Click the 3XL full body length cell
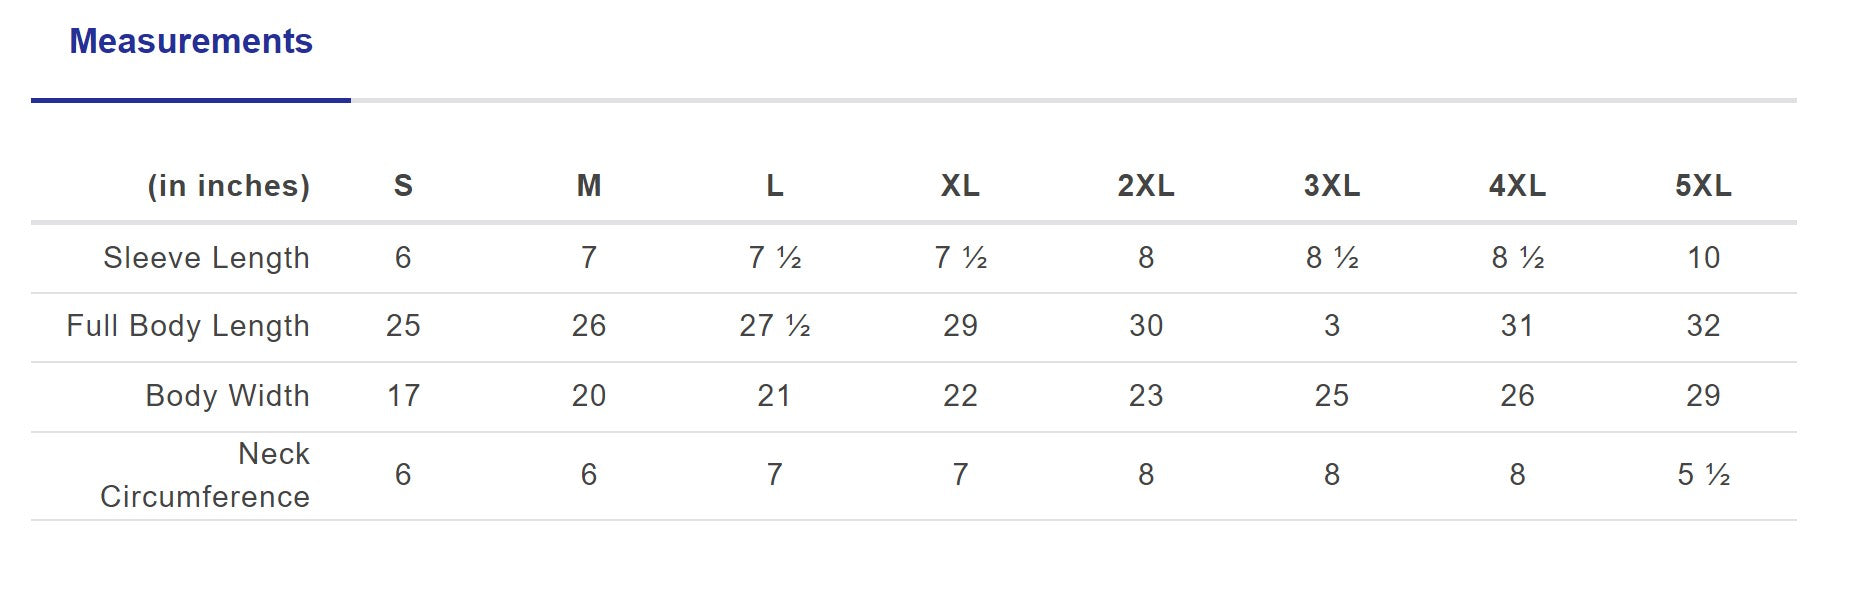 click(x=1332, y=326)
